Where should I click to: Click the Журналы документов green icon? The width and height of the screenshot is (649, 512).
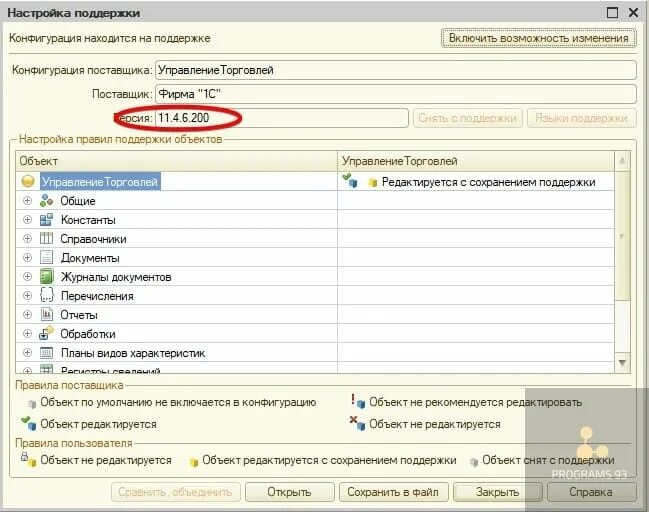(x=46, y=276)
